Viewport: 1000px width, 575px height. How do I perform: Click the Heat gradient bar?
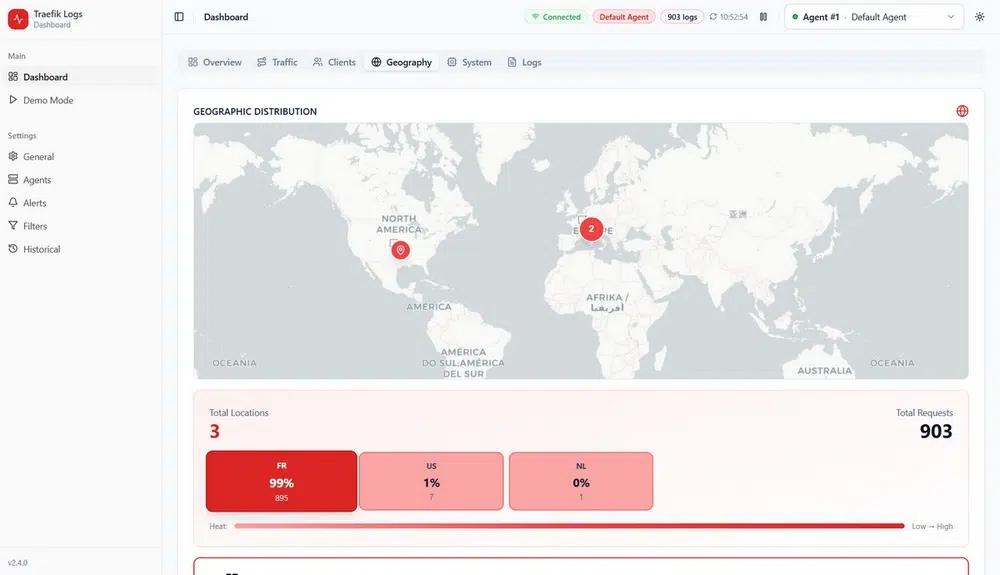point(570,526)
